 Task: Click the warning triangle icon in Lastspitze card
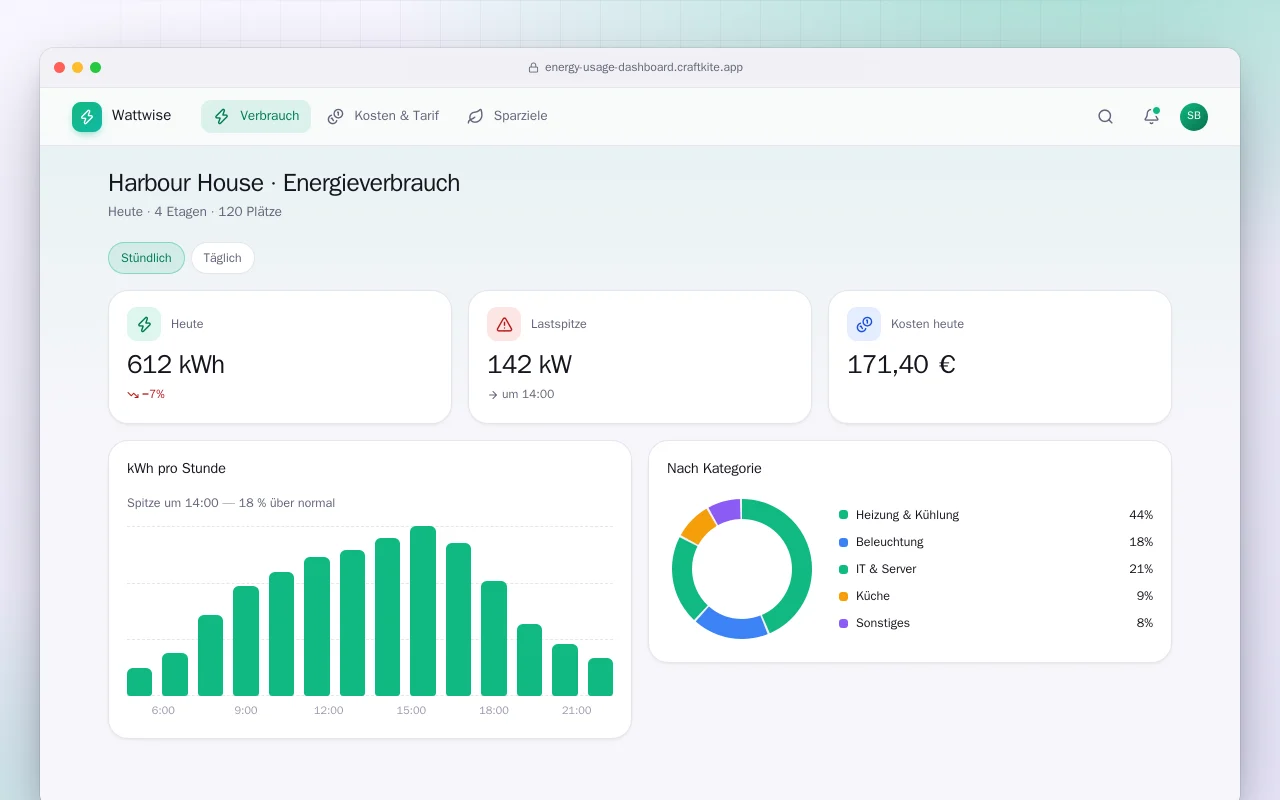click(x=504, y=324)
